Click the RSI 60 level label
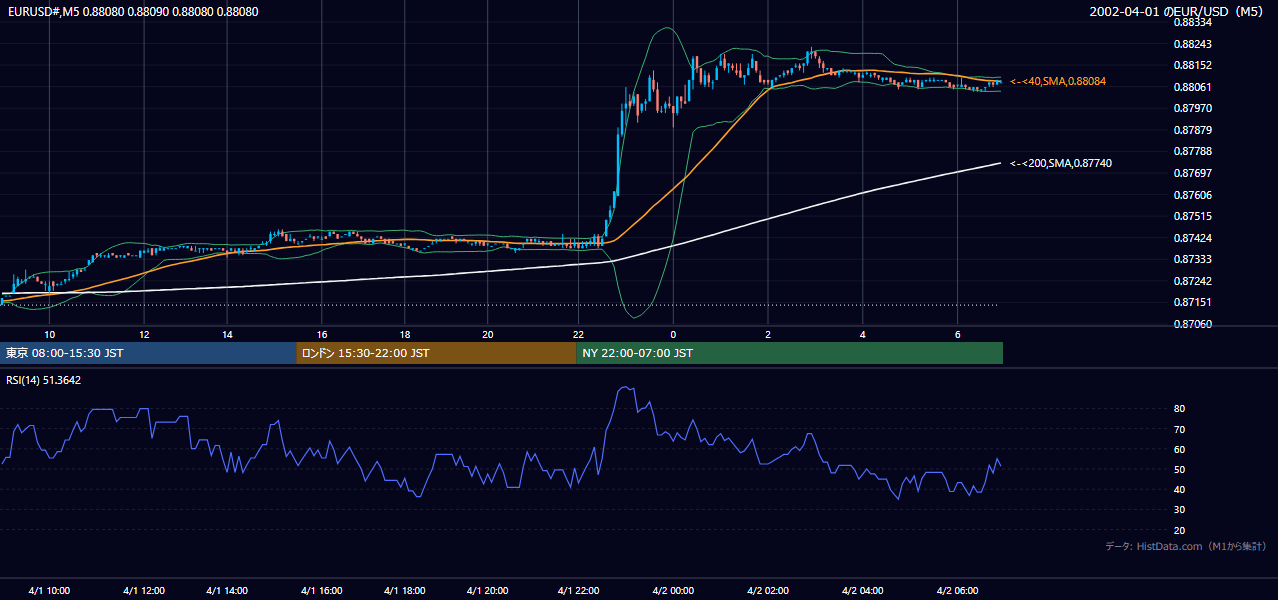The image size is (1278, 600). point(1179,449)
